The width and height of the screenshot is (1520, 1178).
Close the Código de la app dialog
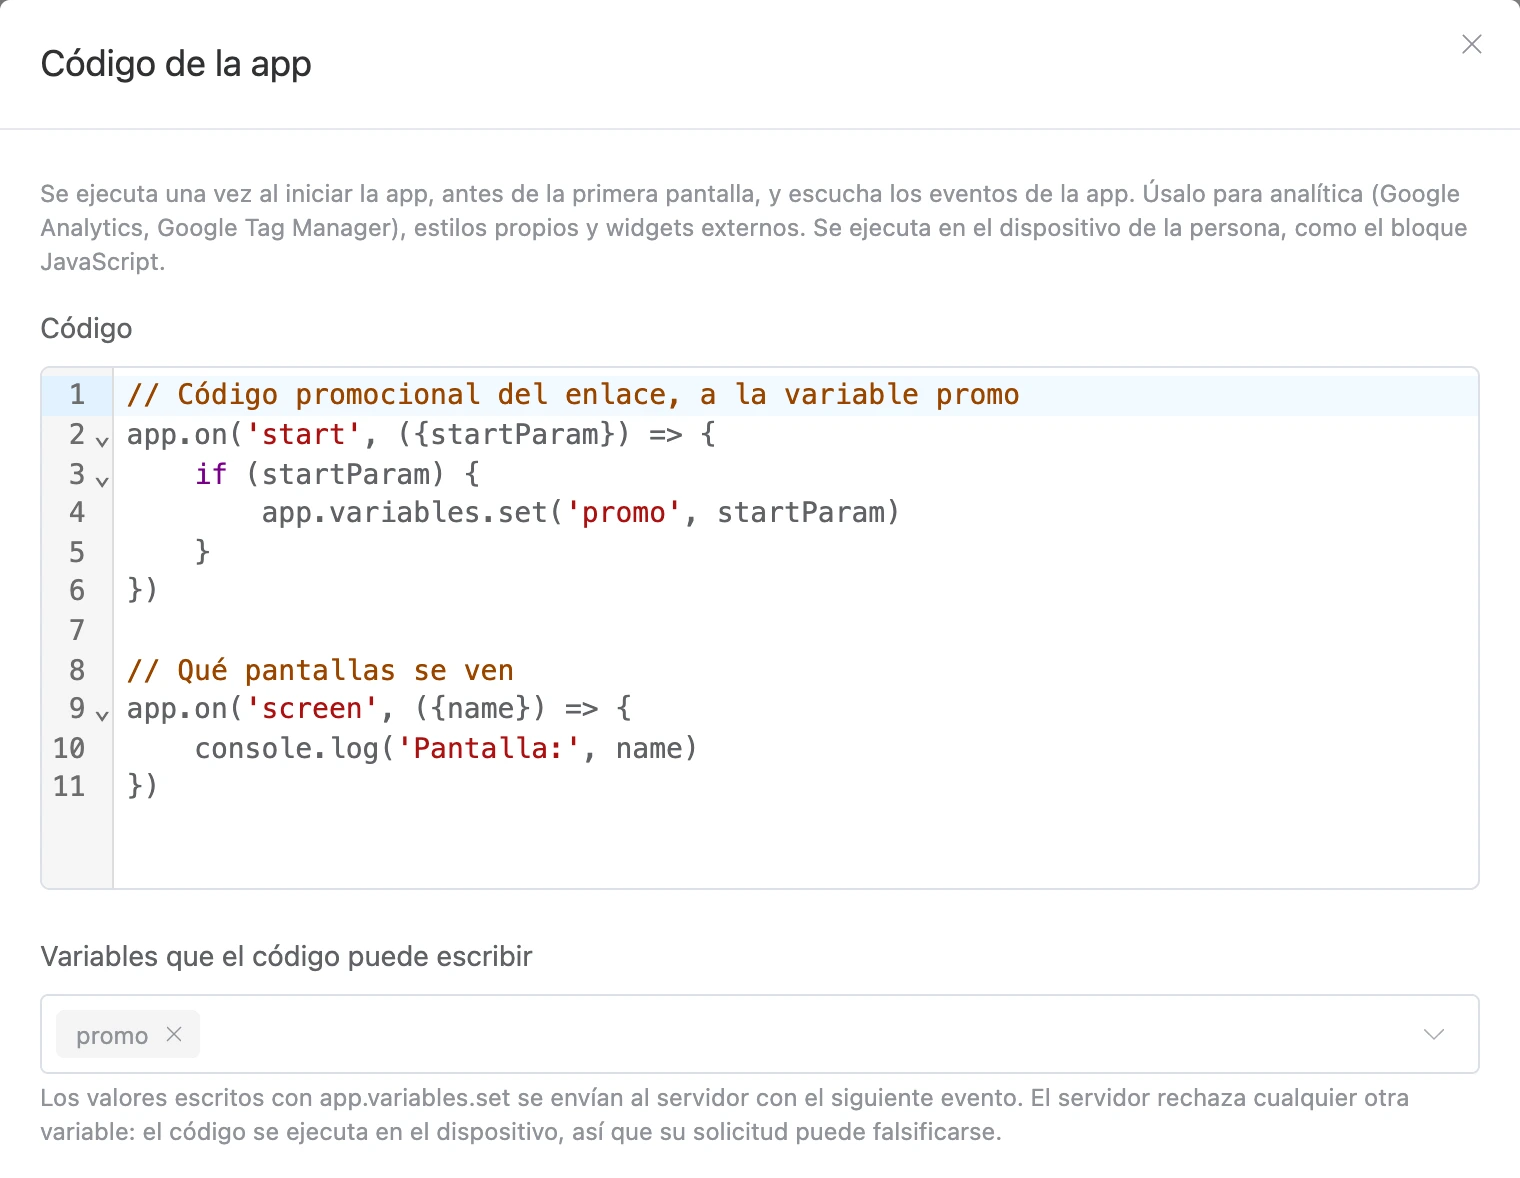pos(1471,44)
